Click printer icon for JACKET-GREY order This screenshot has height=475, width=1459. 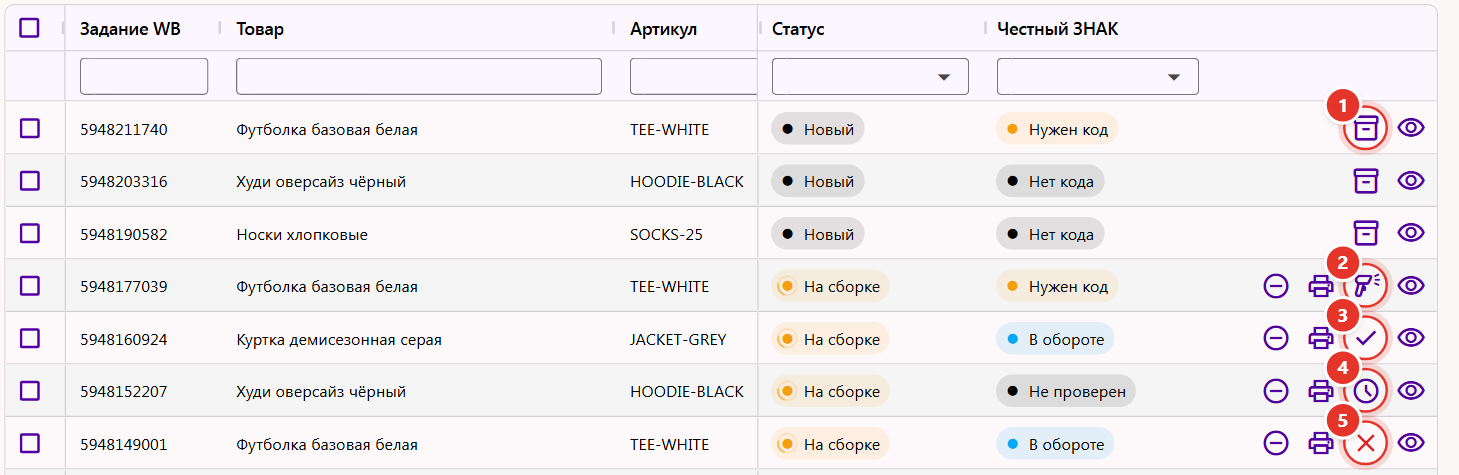tap(1321, 338)
